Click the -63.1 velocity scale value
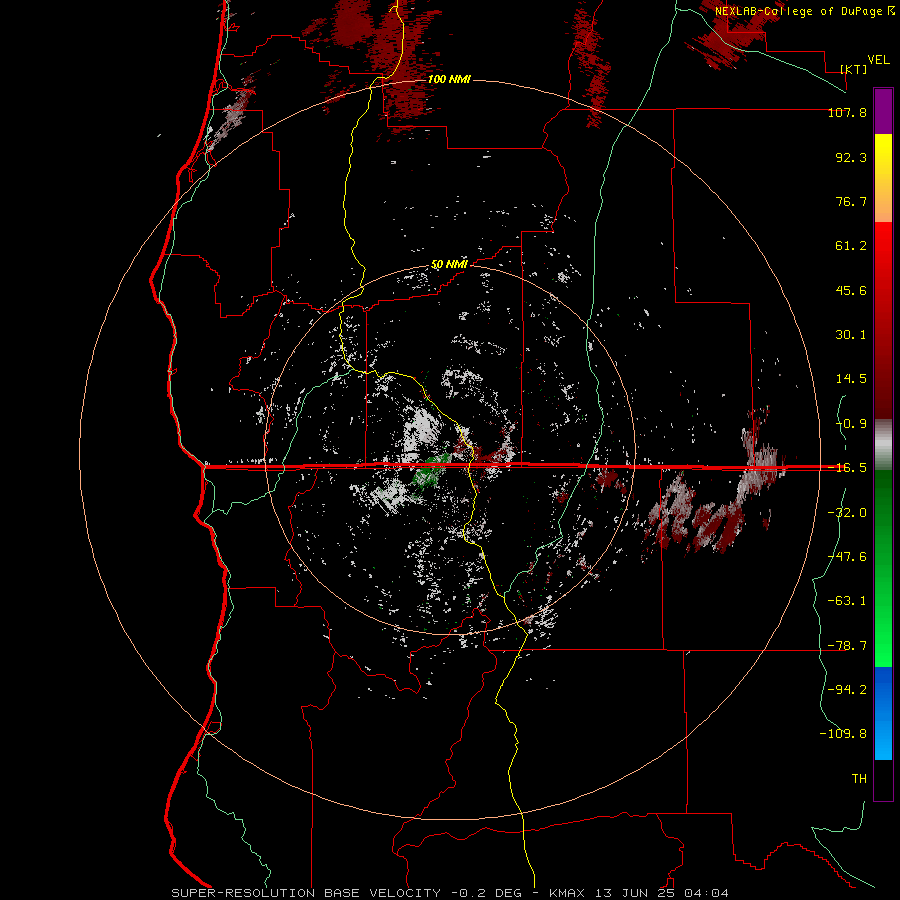This screenshot has height=900, width=900. pyautogui.click(x=847, y=601)
